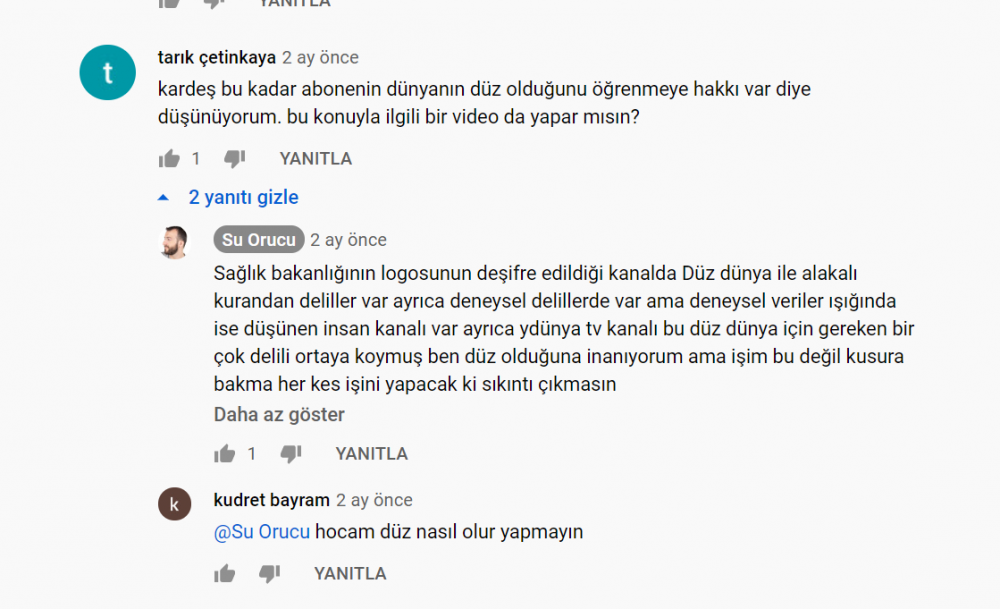Screen dimensions: 1000x609
Task: Open the @Su Orucu mention link
Action: coord(261,532)
